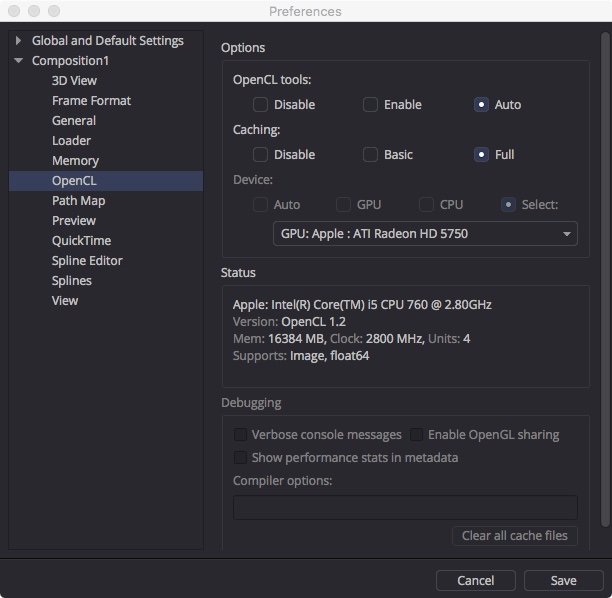The image size is (612, 598).
Task: Open the GPU device selection dropdown
Action: point(425,233)
